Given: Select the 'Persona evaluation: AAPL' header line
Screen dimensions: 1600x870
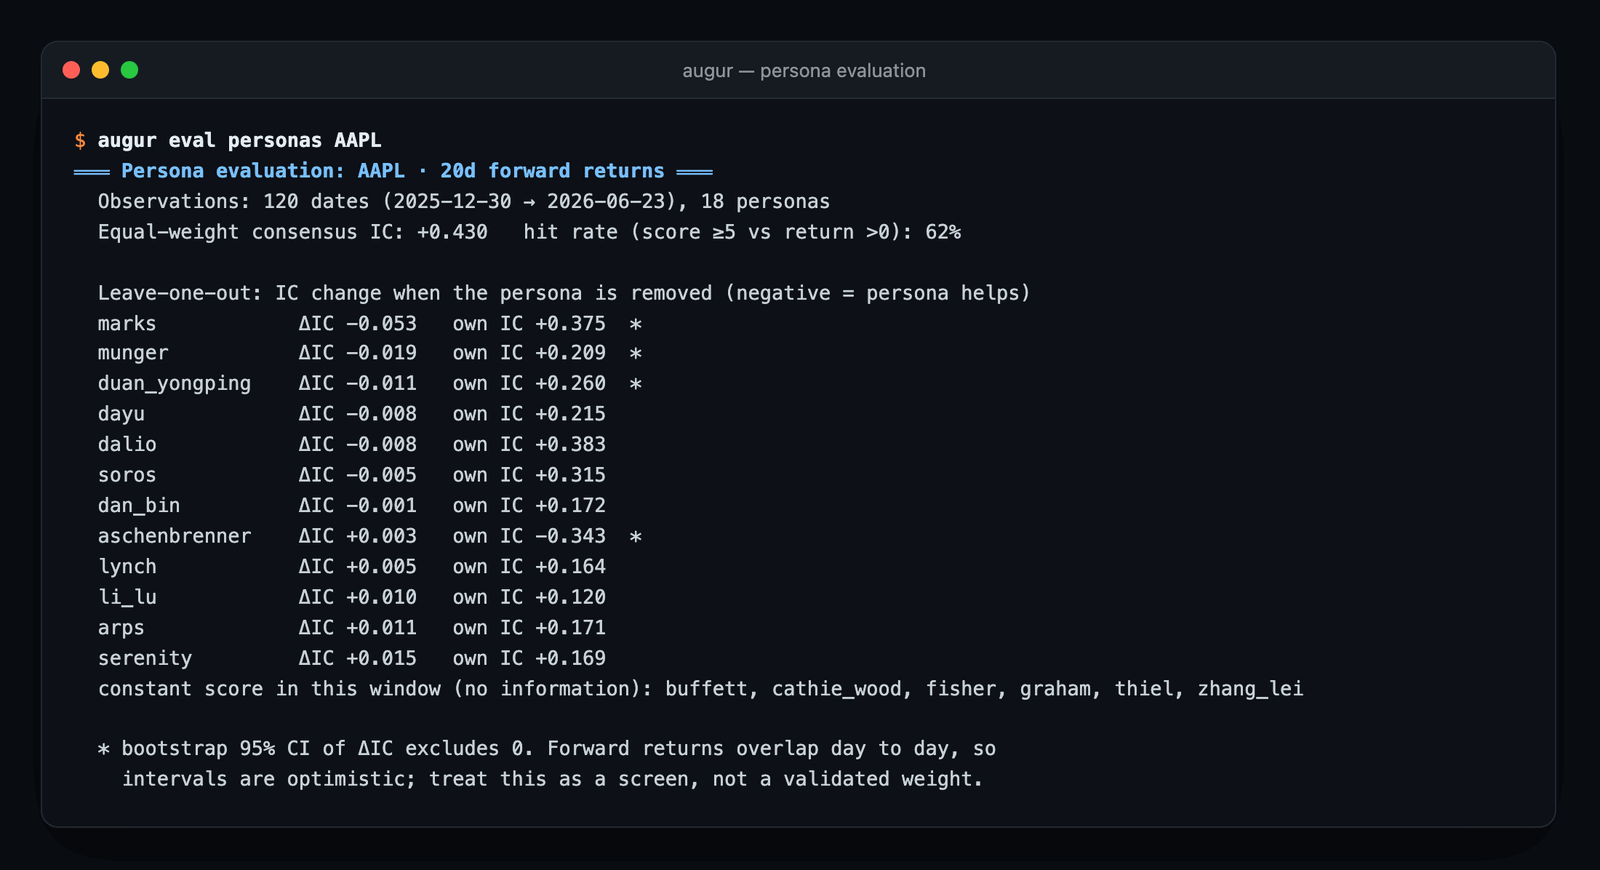Looking at the screenshot, I should [393, 171].
